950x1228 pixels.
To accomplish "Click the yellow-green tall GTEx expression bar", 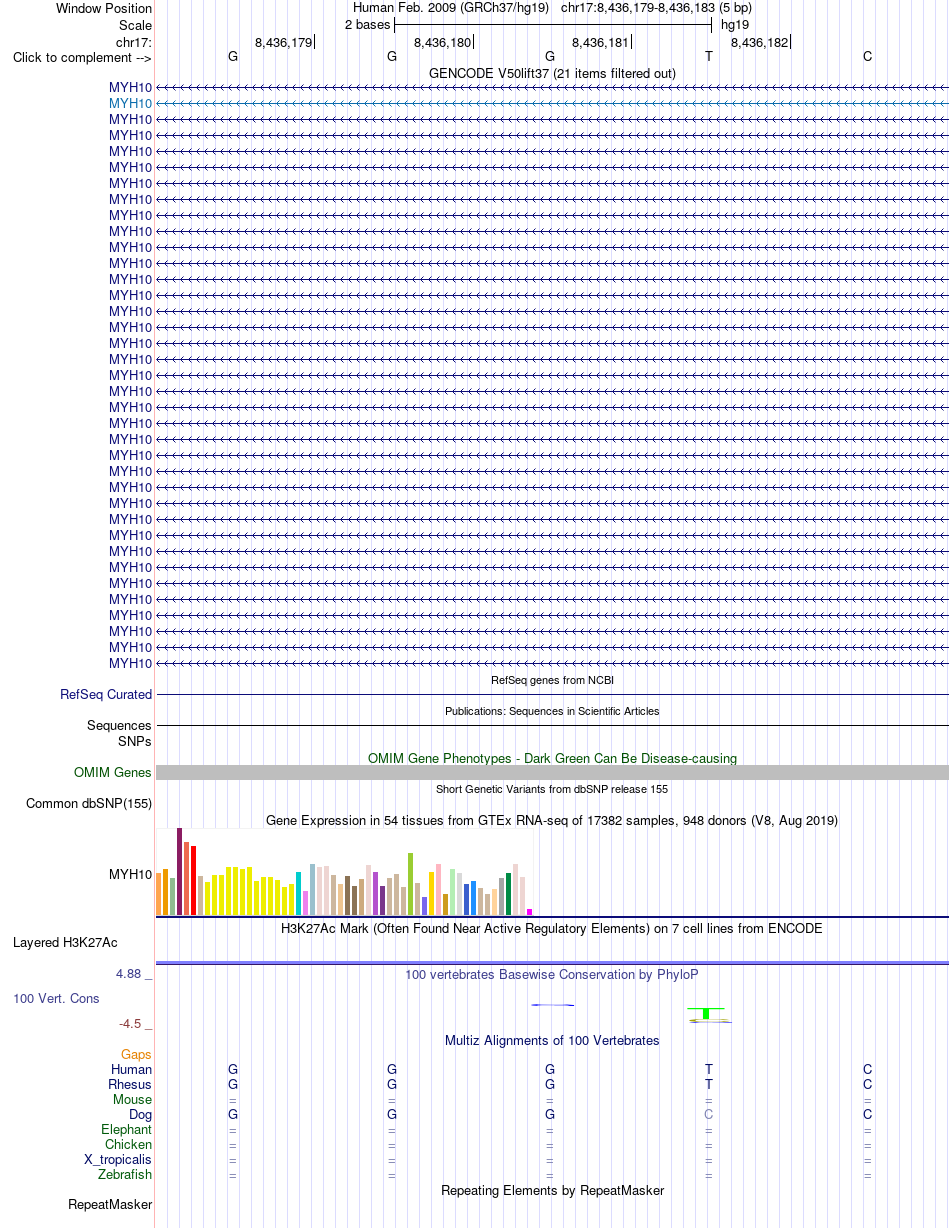I will (410, 884).
